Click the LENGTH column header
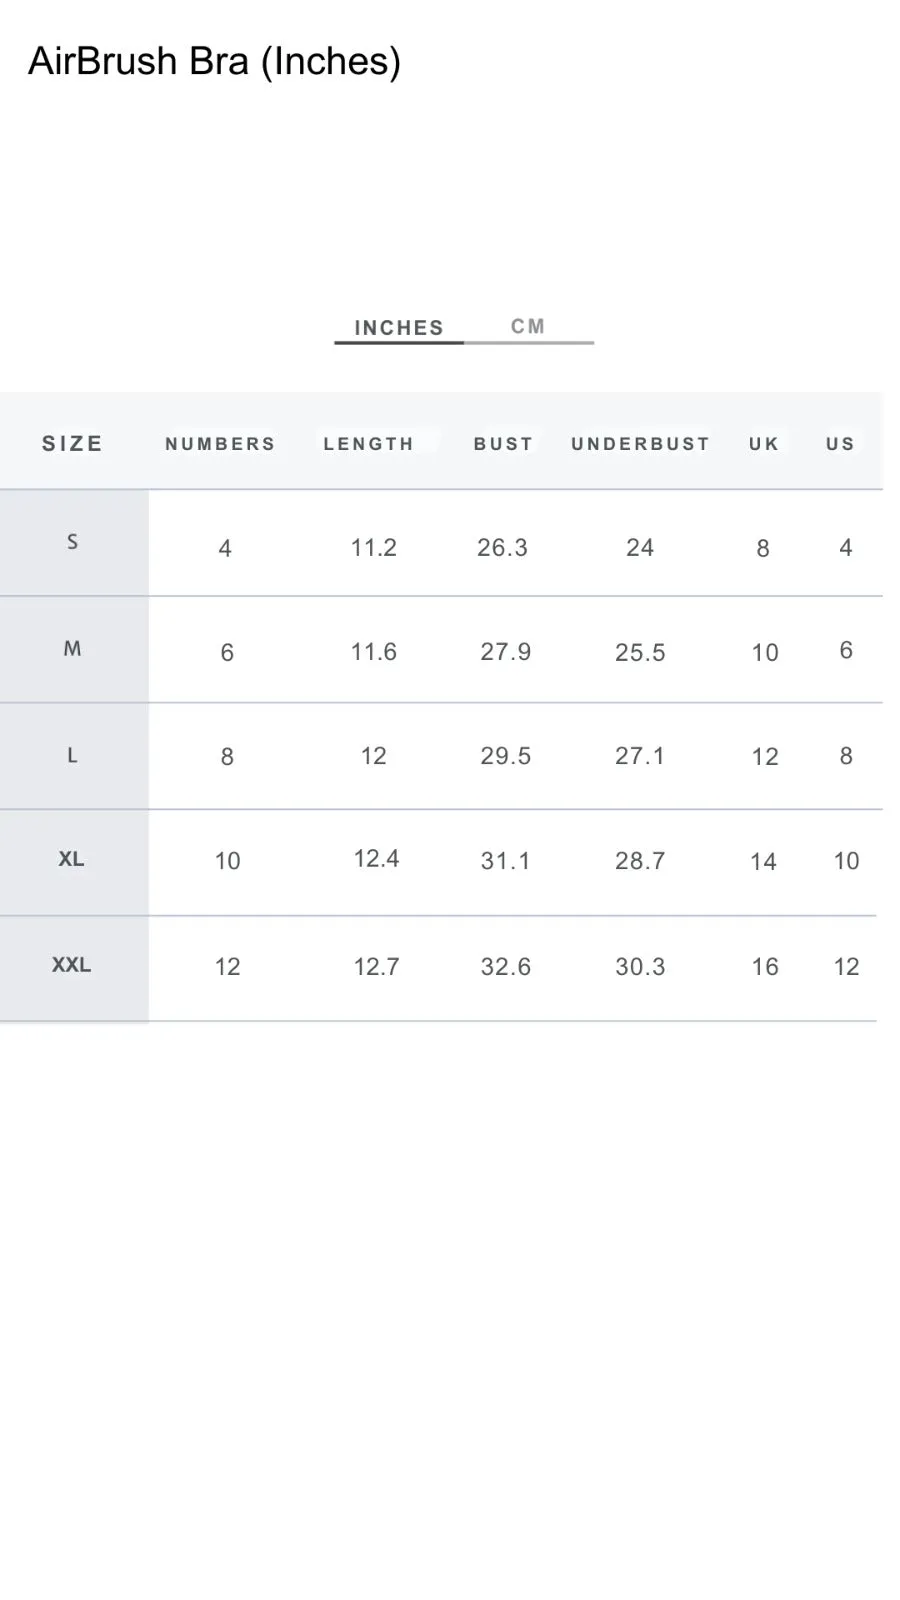900x1600 pixels. click(x=368, y=443)
